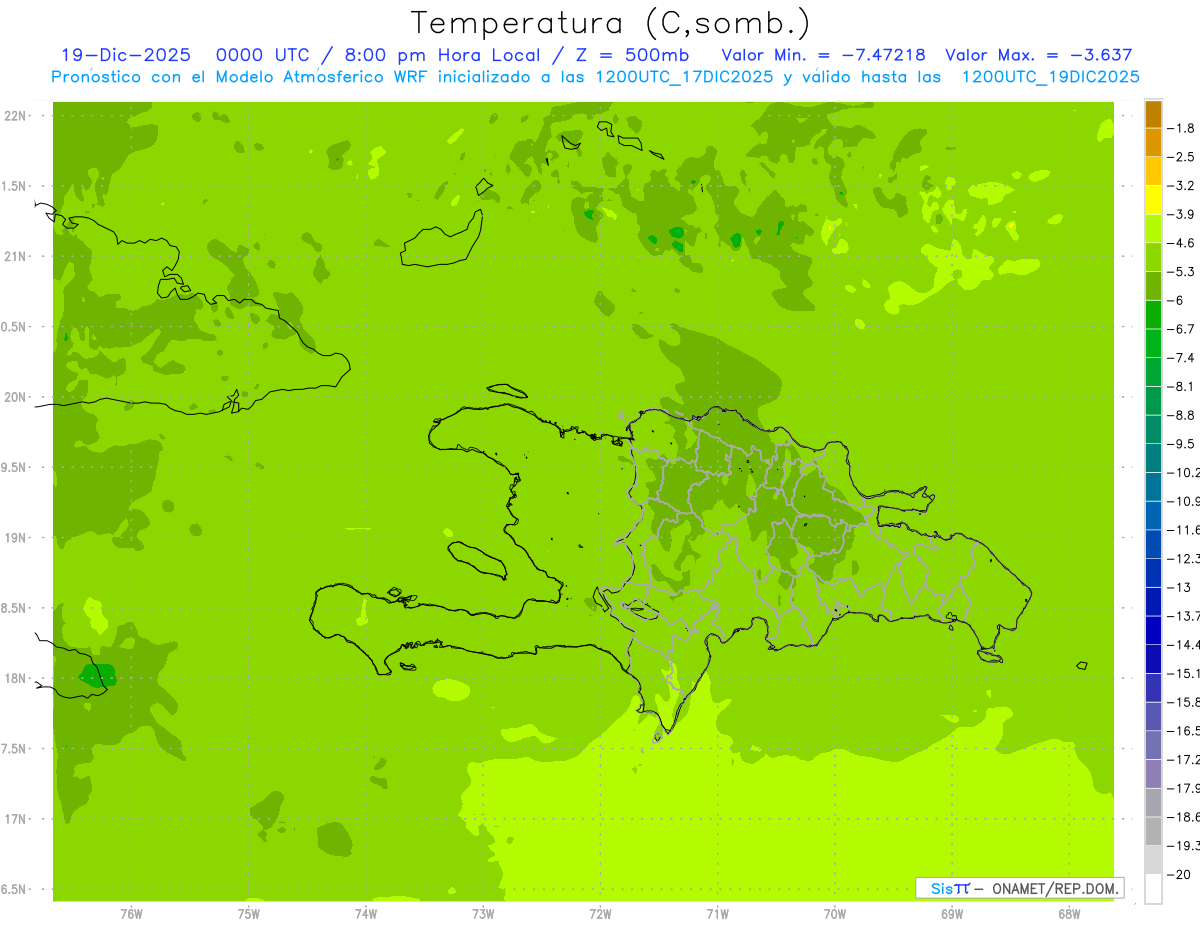This screenshot has height=927, width=1200.
Task: Click the '69W' longitude label
Action: (952, 913)
